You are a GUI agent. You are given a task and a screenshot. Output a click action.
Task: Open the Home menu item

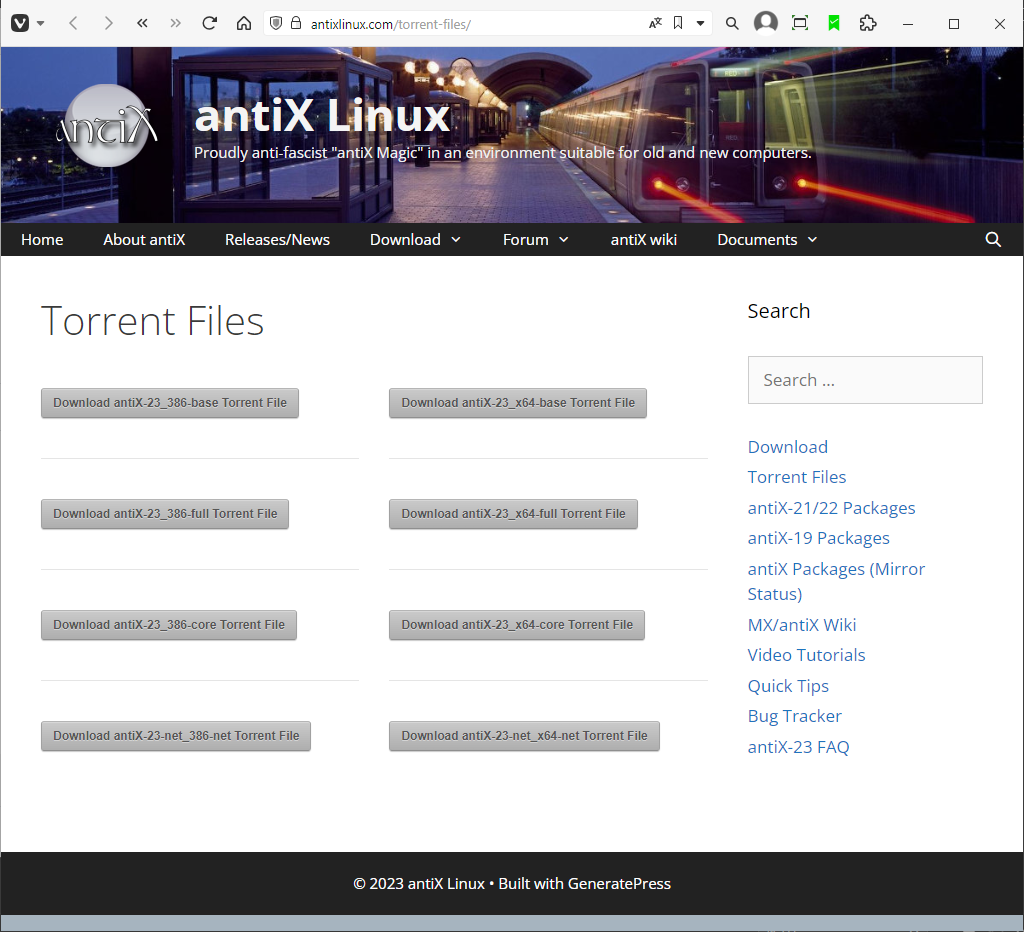tap(42, 240)
